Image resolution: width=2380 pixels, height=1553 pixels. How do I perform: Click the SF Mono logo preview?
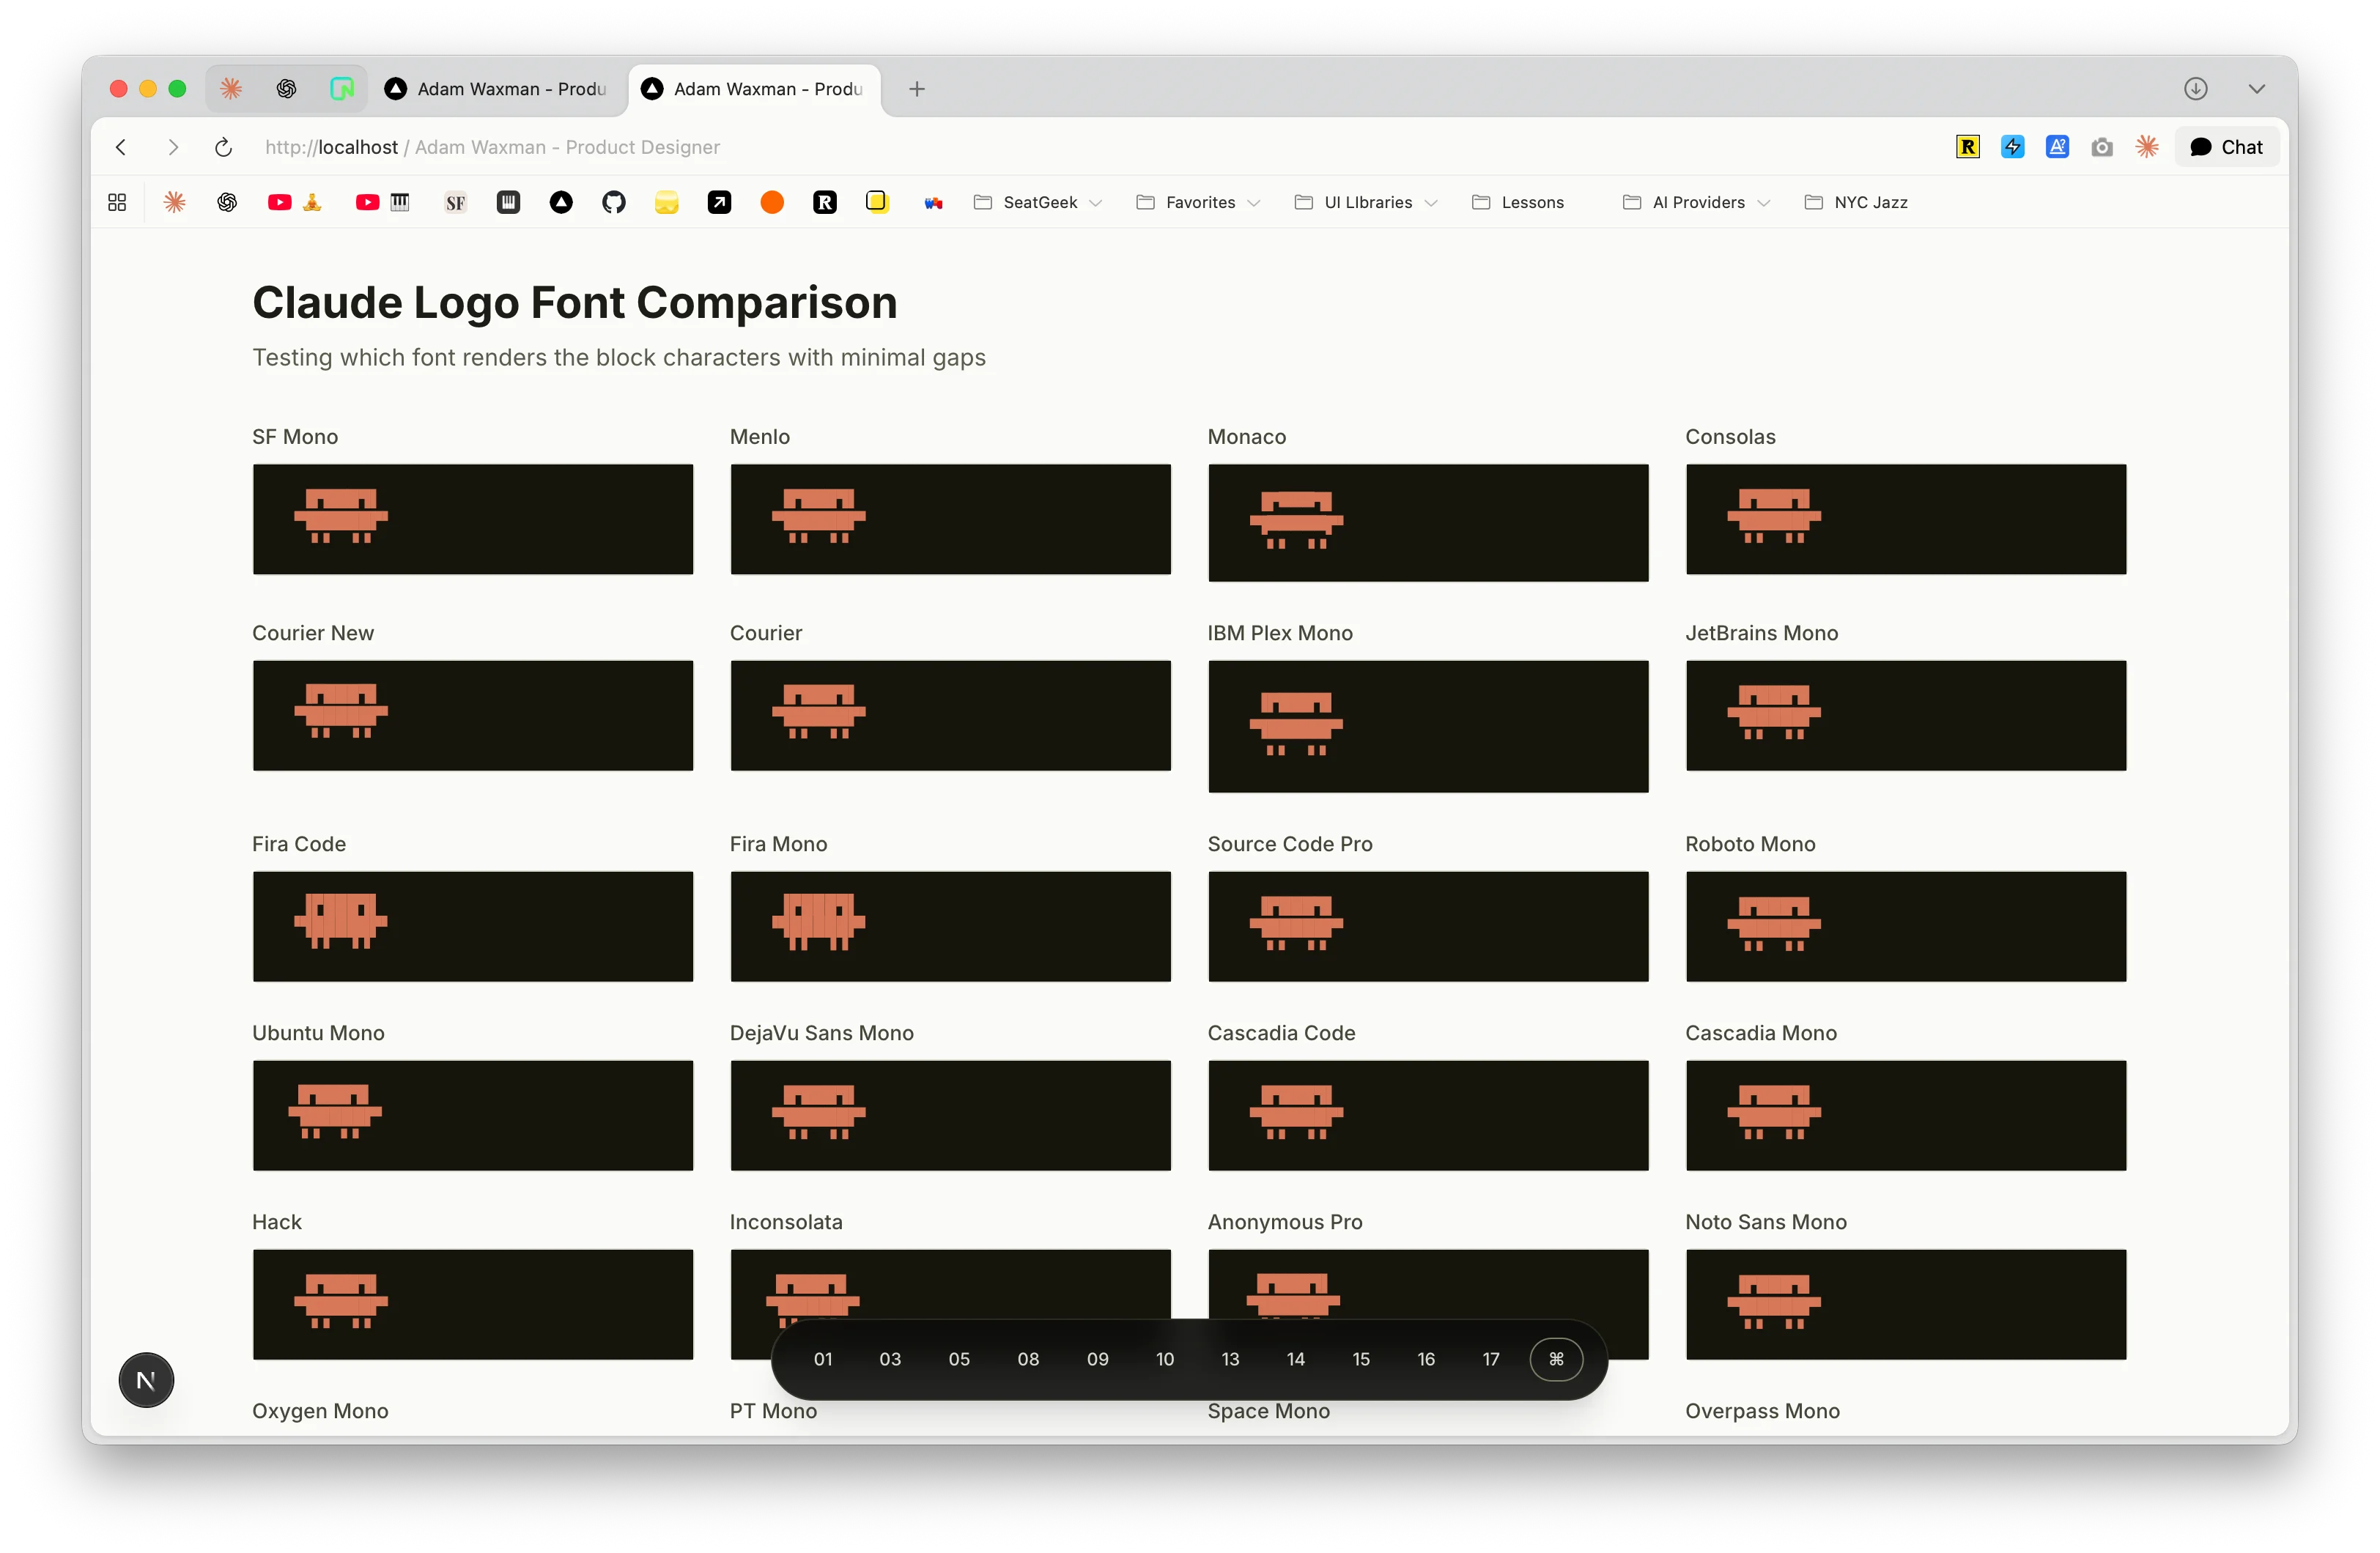(473, 519)
